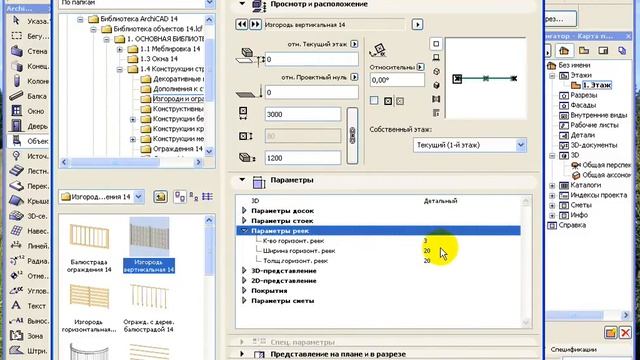This screenshot has width=640, height=360.
Task: Click К-во горизонт. реек parameter row
Action: [378, 241]
